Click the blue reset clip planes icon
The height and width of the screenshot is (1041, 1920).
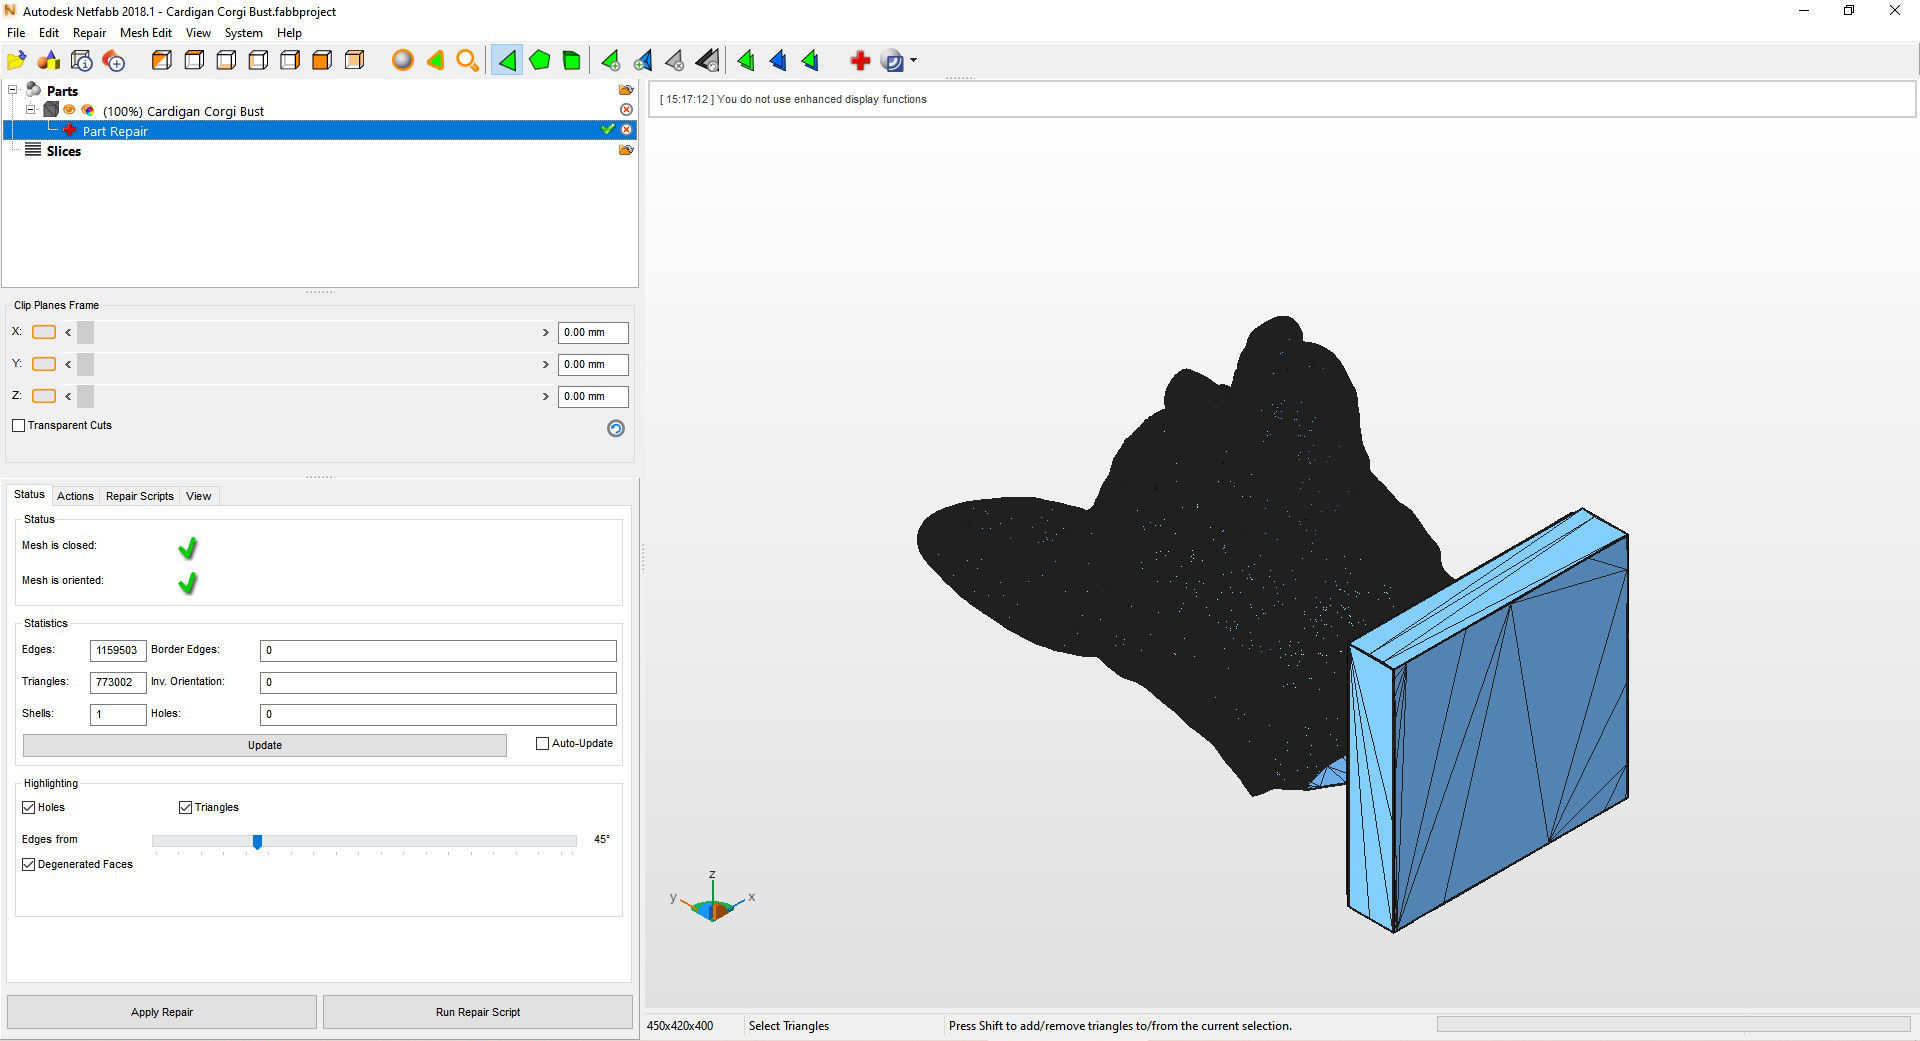[616, 428]
